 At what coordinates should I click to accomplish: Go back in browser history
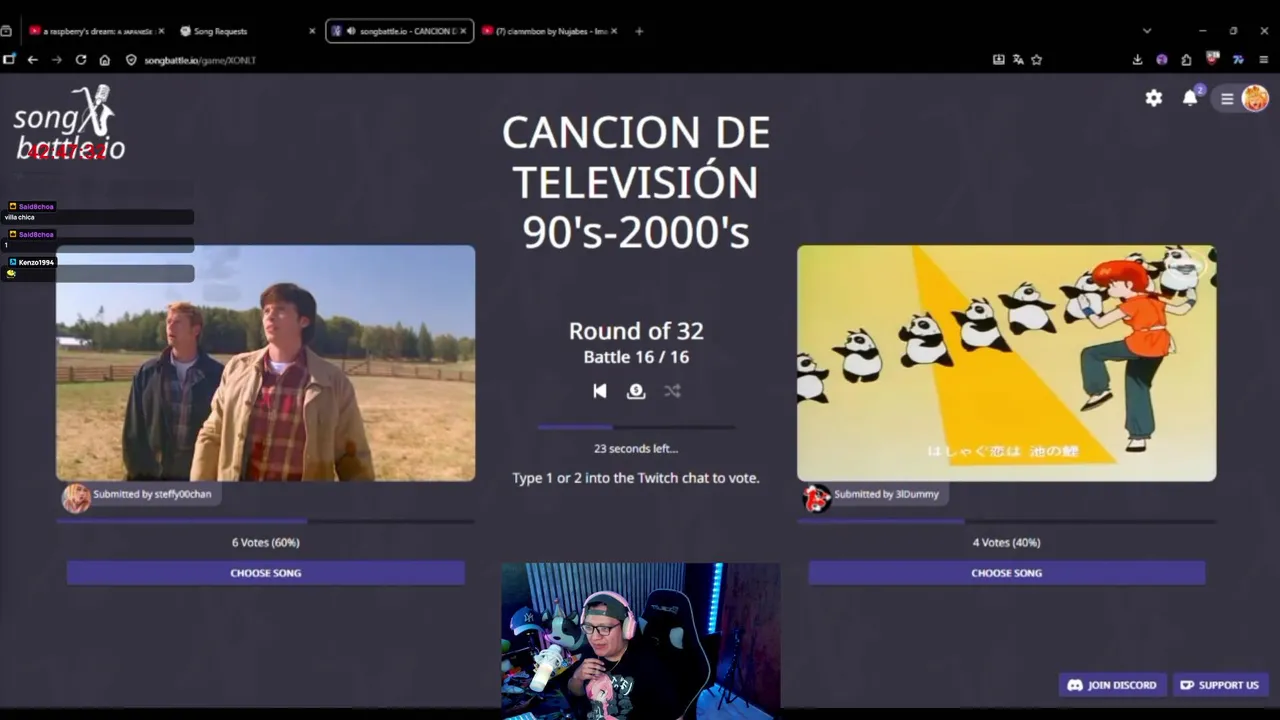coord(33,60)
